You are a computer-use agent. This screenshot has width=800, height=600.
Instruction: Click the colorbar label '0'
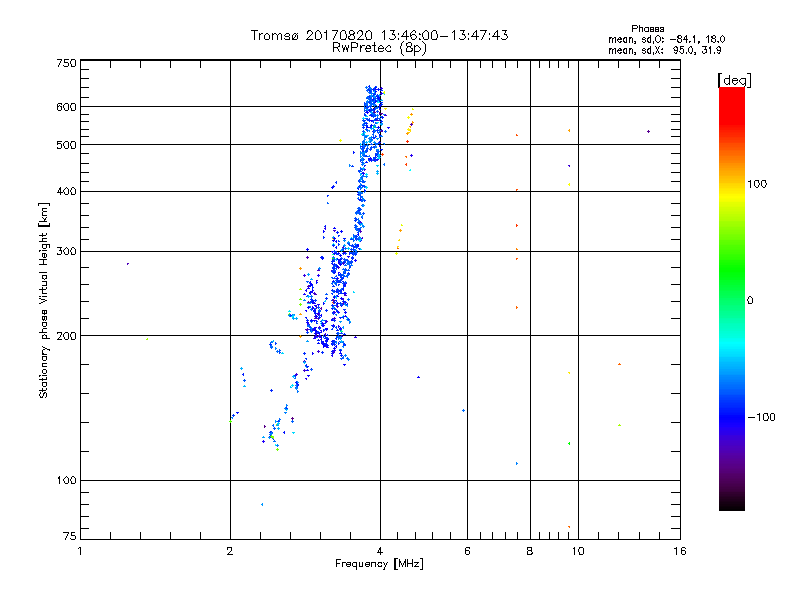(x=750, y=301)
